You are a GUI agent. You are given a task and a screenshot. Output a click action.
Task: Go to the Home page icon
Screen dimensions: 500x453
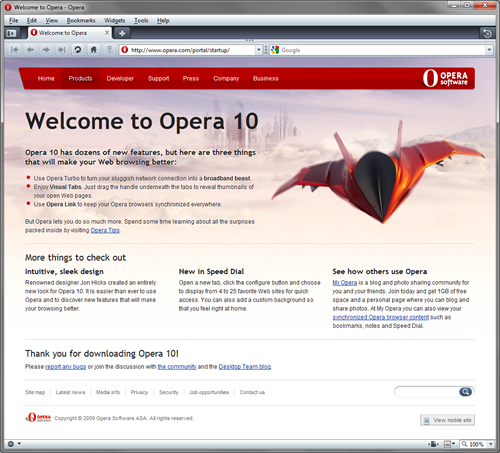pyautogui.click(x=94, y=50)
